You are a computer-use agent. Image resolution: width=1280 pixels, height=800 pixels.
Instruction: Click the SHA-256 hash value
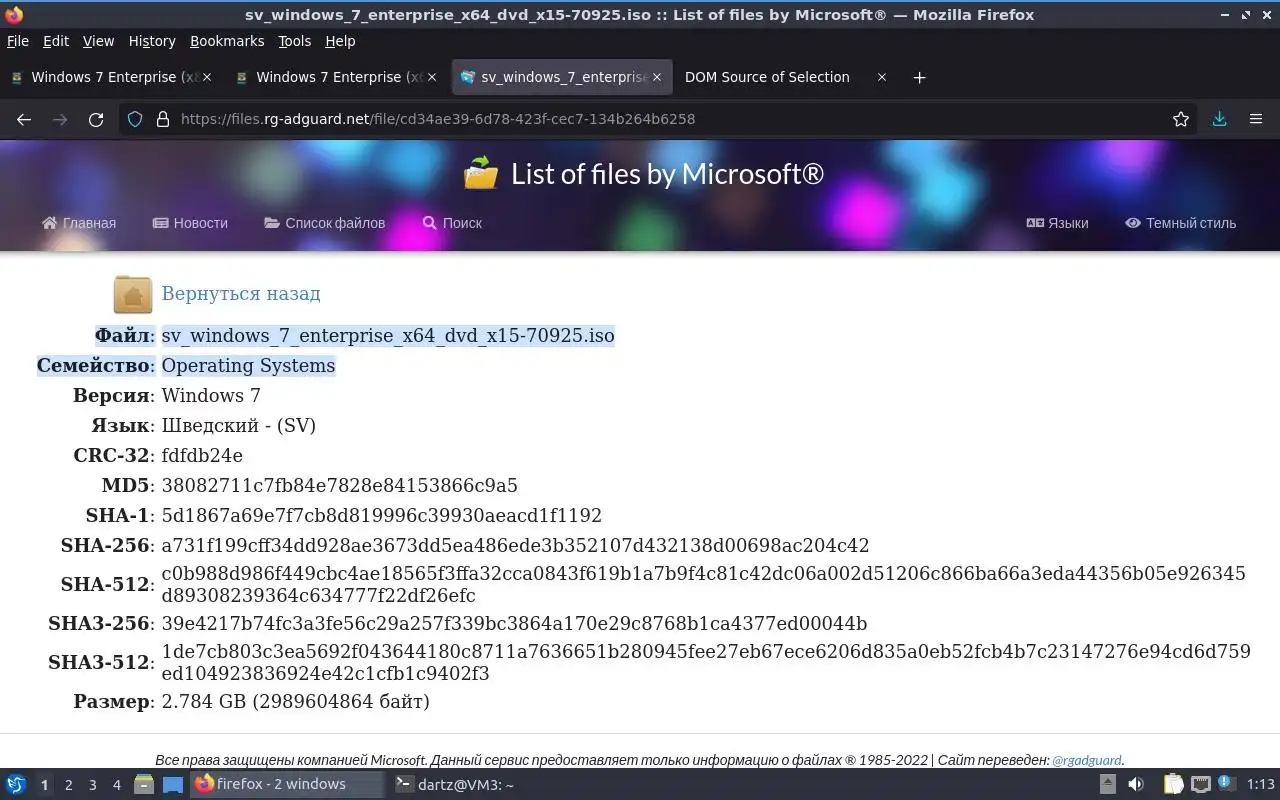click(x=515, y=546)
